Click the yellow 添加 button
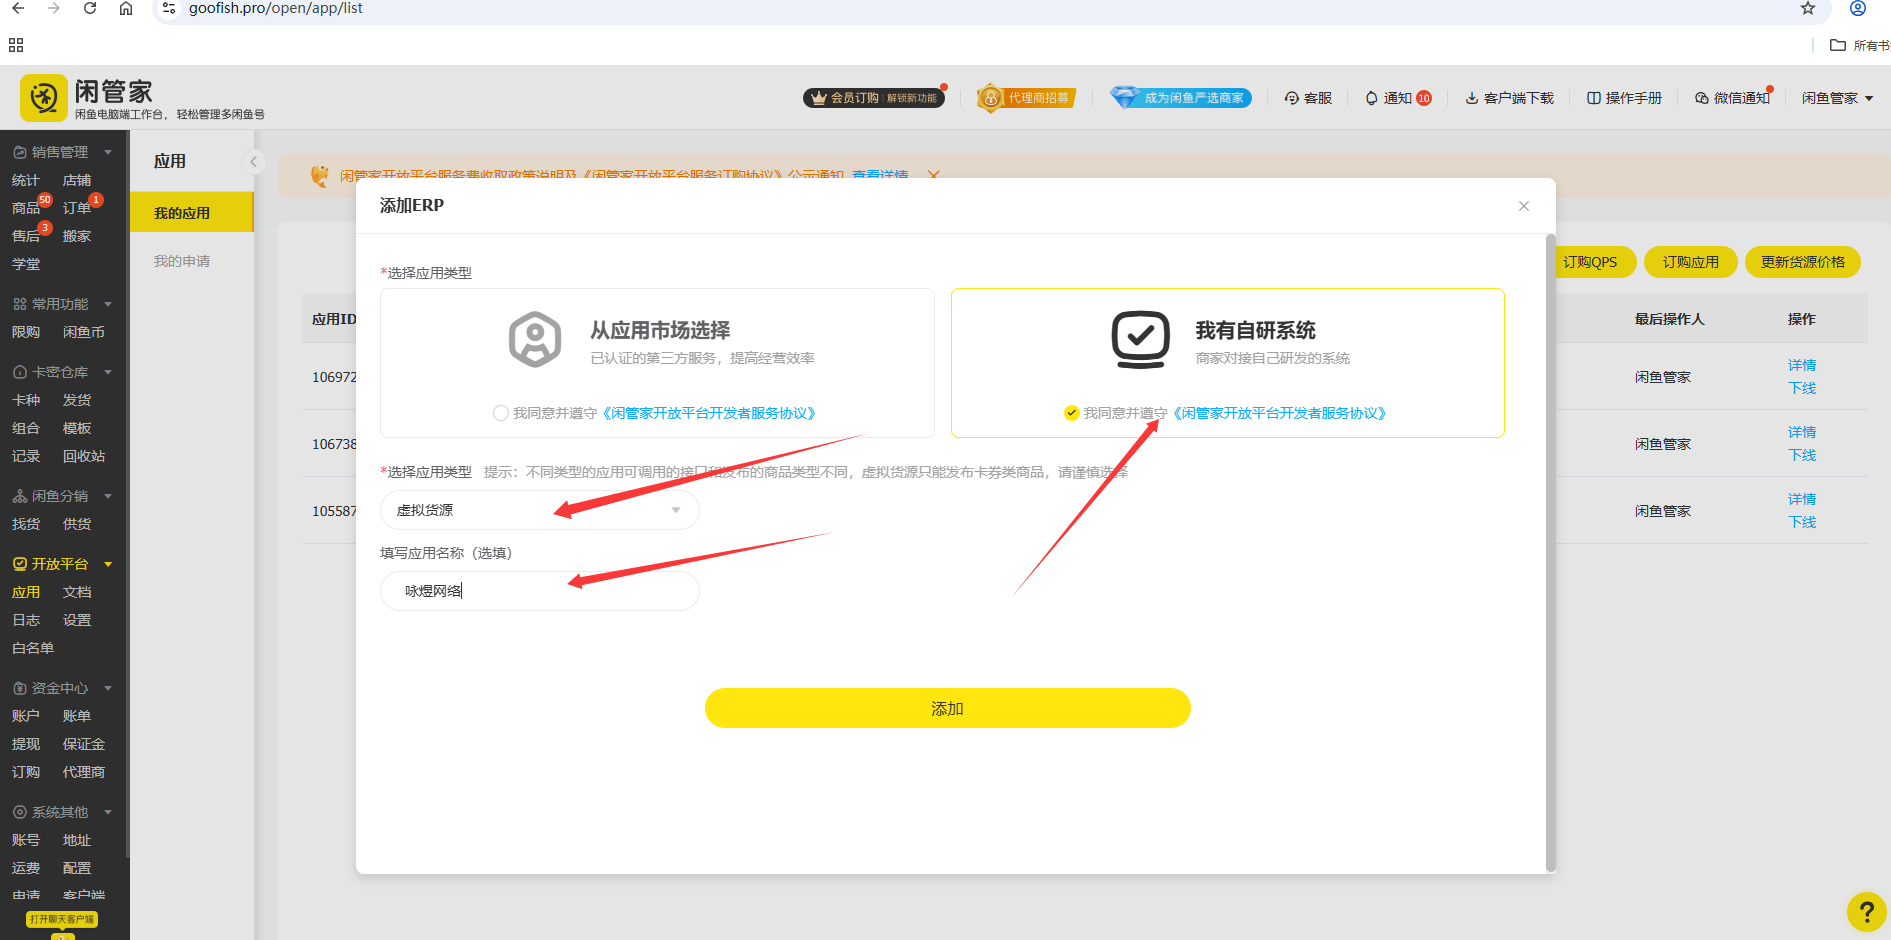The height and width of the screenshot is (940, 1891). 946,707
